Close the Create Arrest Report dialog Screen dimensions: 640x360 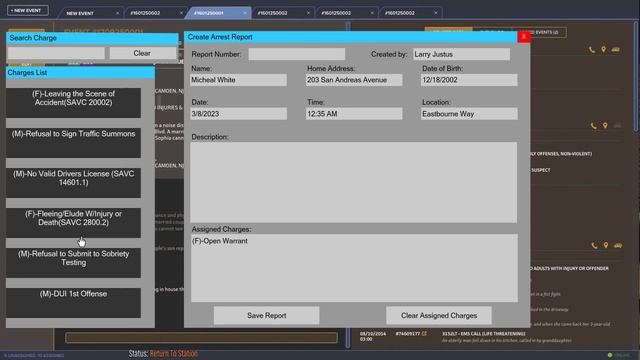pyautogui.click(x=524, y=37)
